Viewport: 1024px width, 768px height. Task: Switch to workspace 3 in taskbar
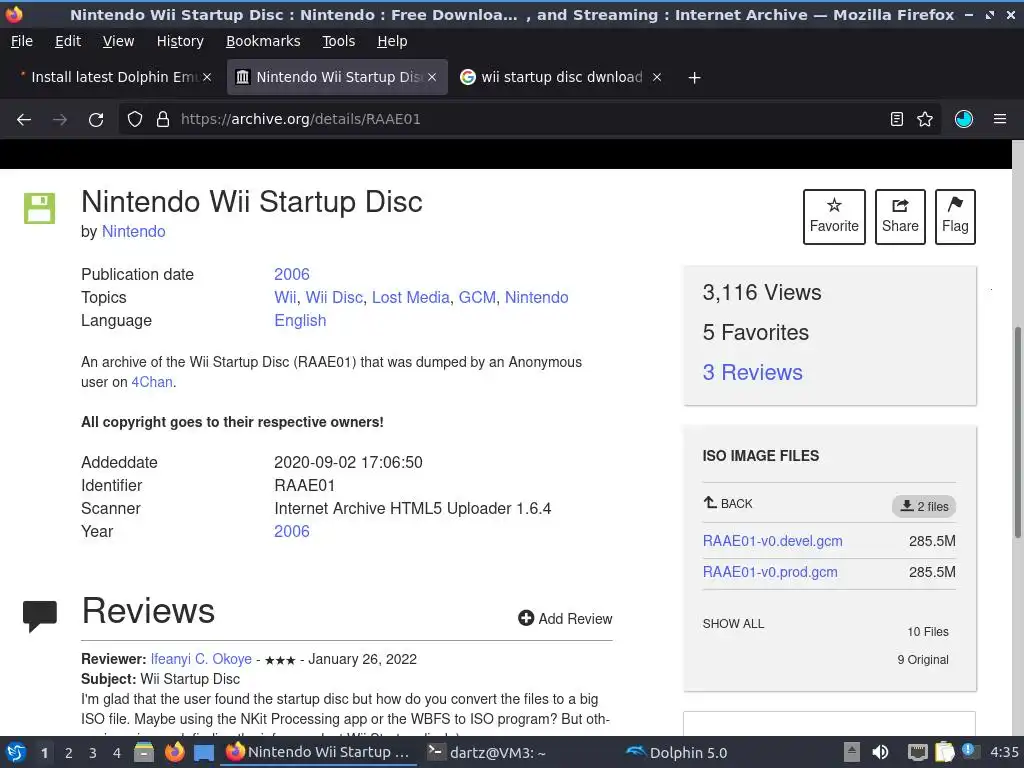(93, 753)
